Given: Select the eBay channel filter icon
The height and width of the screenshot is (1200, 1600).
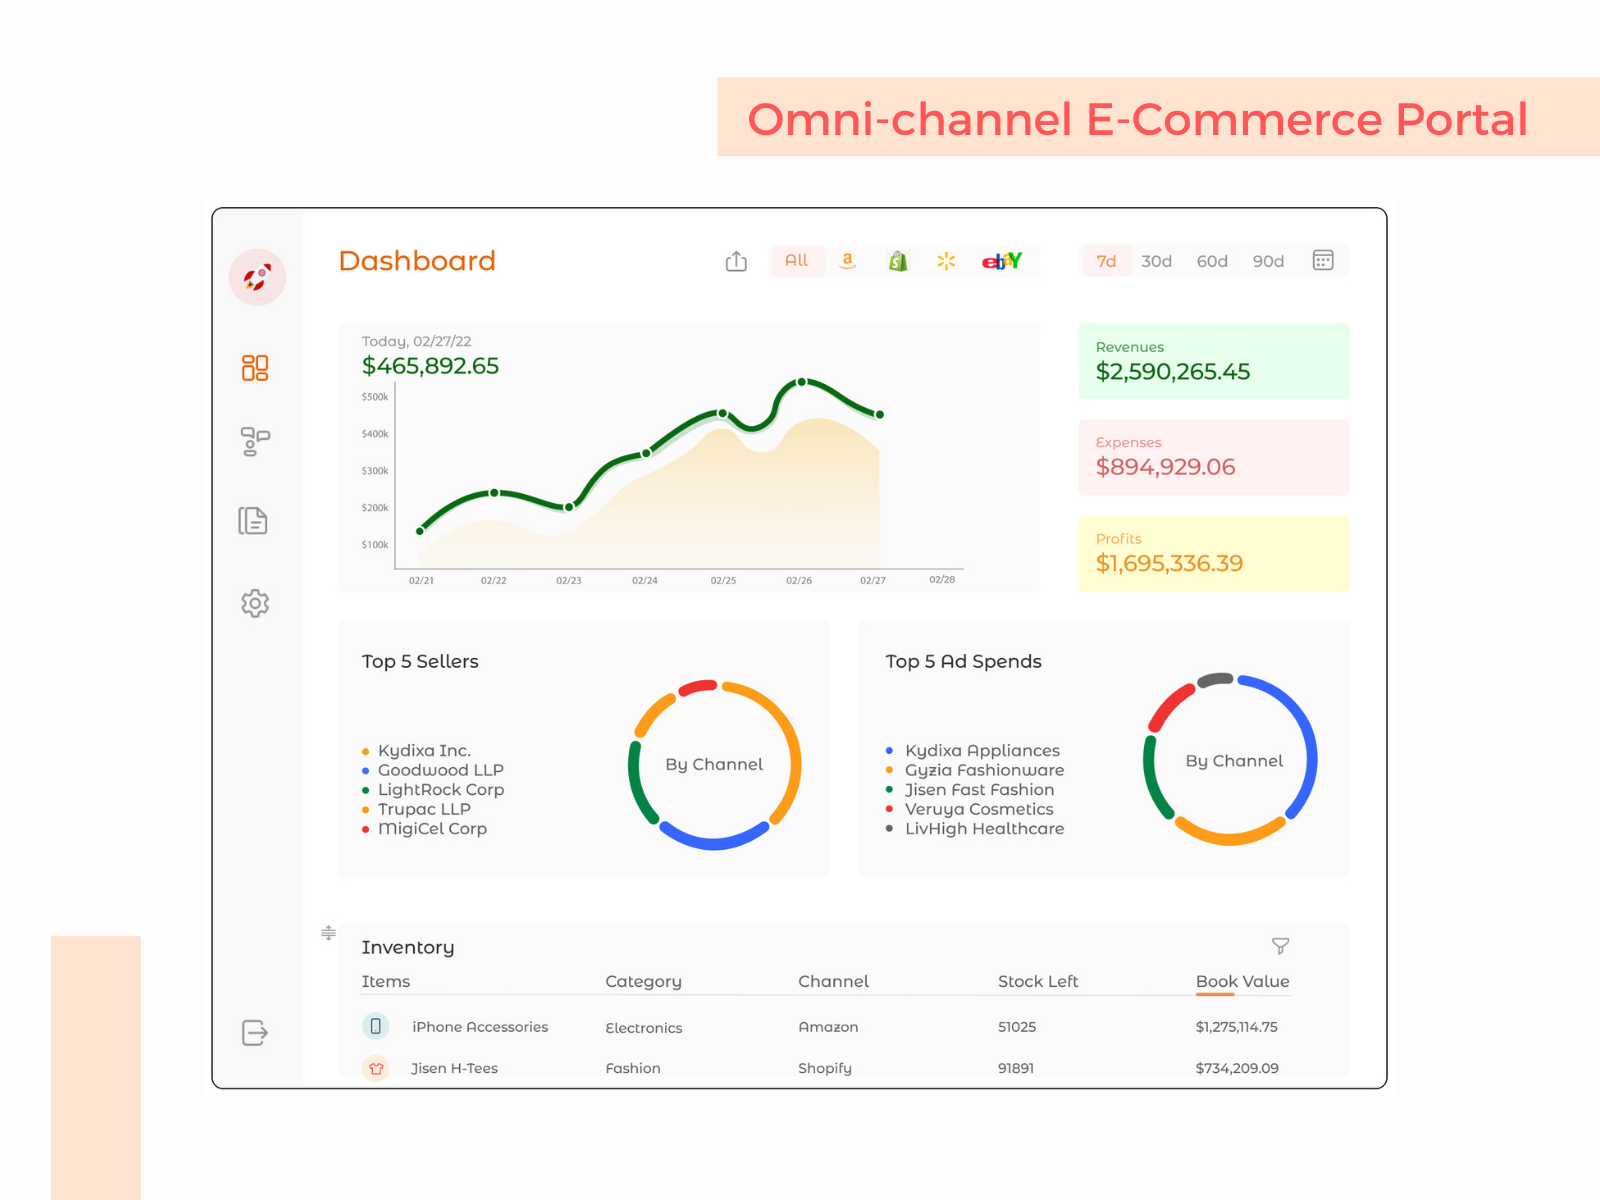Looking at the screenshot, I should click(x=1001, y=261).
